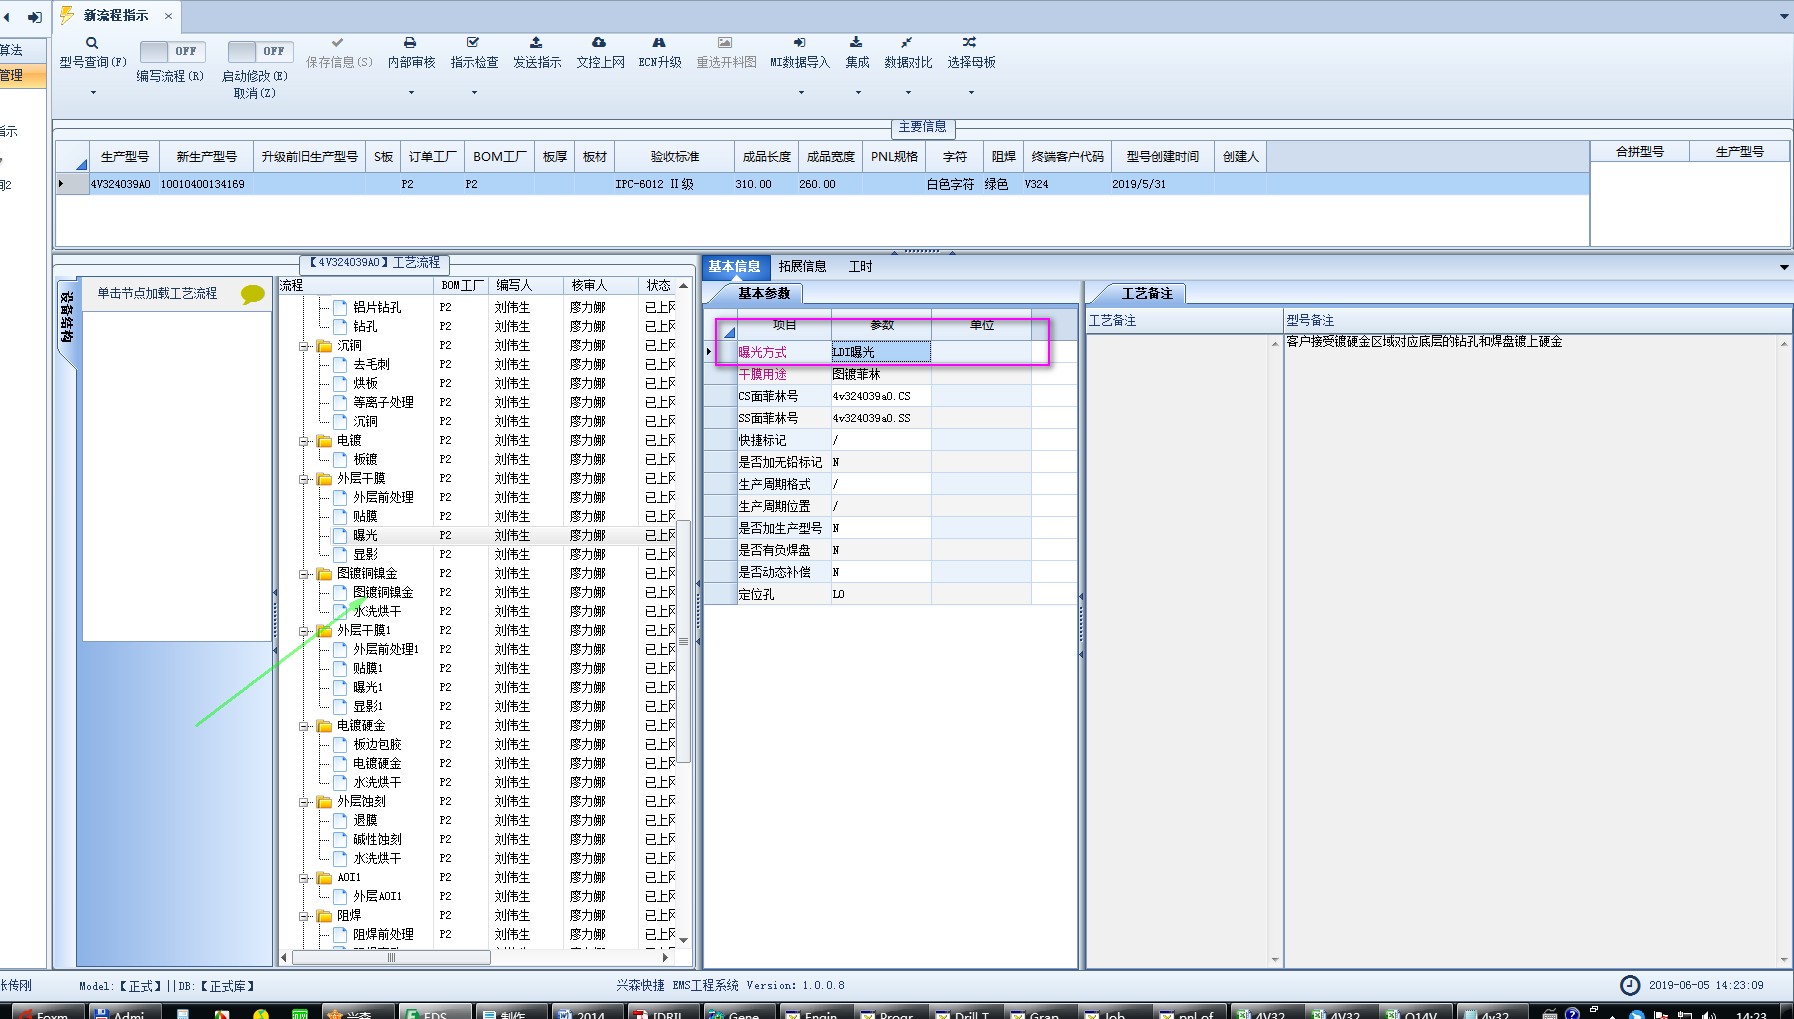Image resolution: width=1794 pixels, height=1019 pixels.
Task: Select the 工艺备注 tab
Action: (x=1146, y=293)
